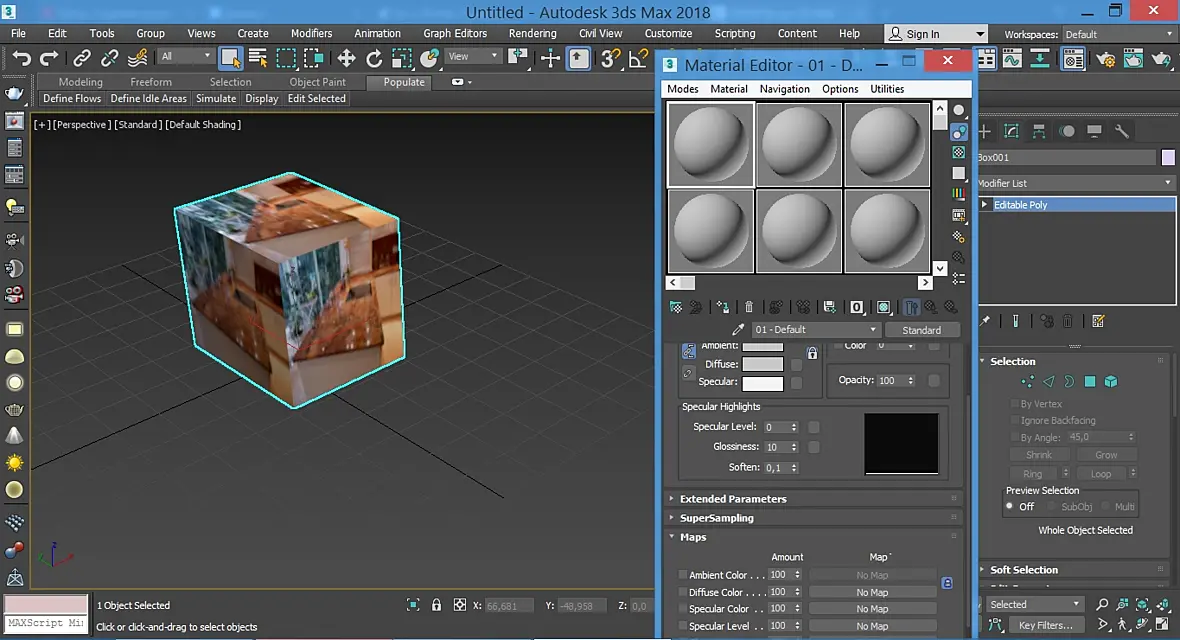Select the Move tool icon

(x=346, y=58)
